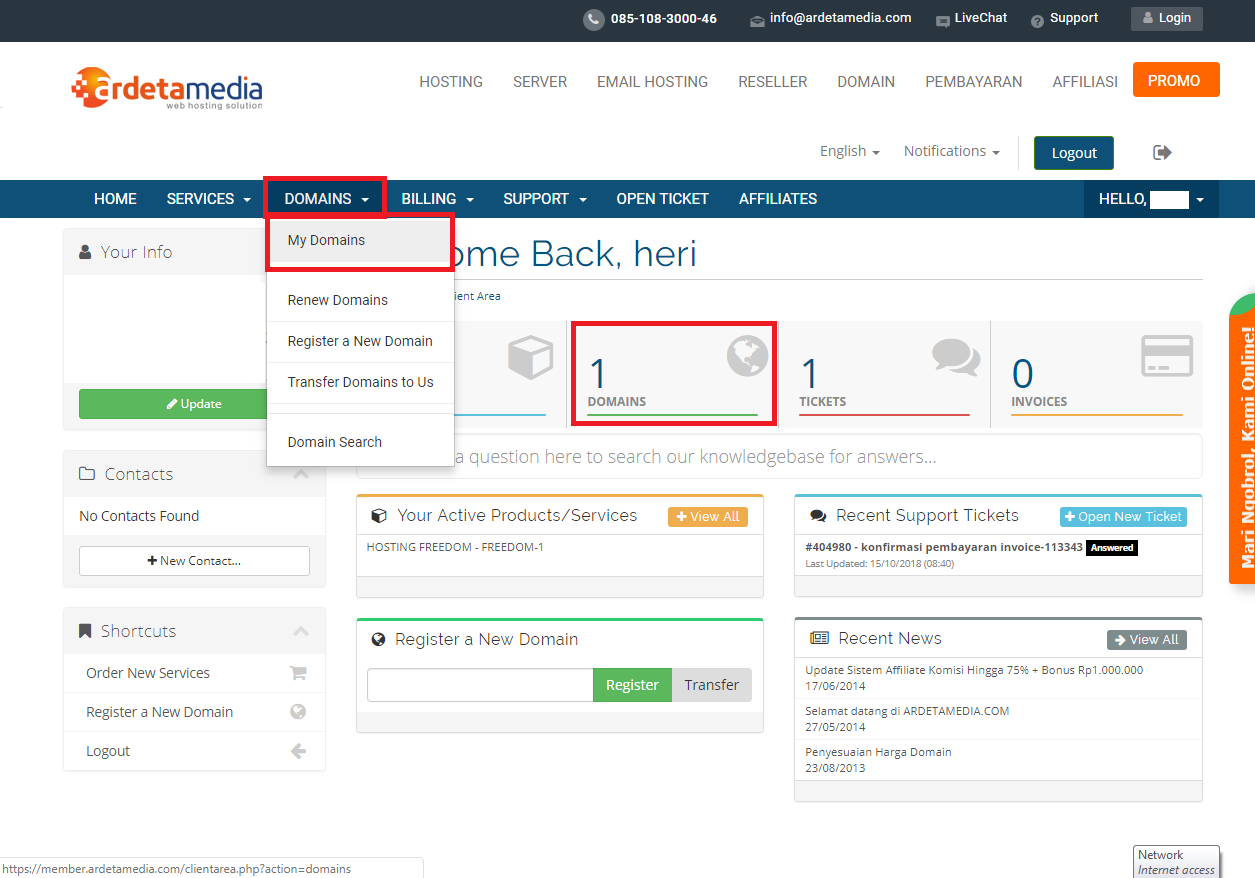This screenshot has height=878, width=1255.
Task: Expand the English language dropdown
Action: [848, 151]
